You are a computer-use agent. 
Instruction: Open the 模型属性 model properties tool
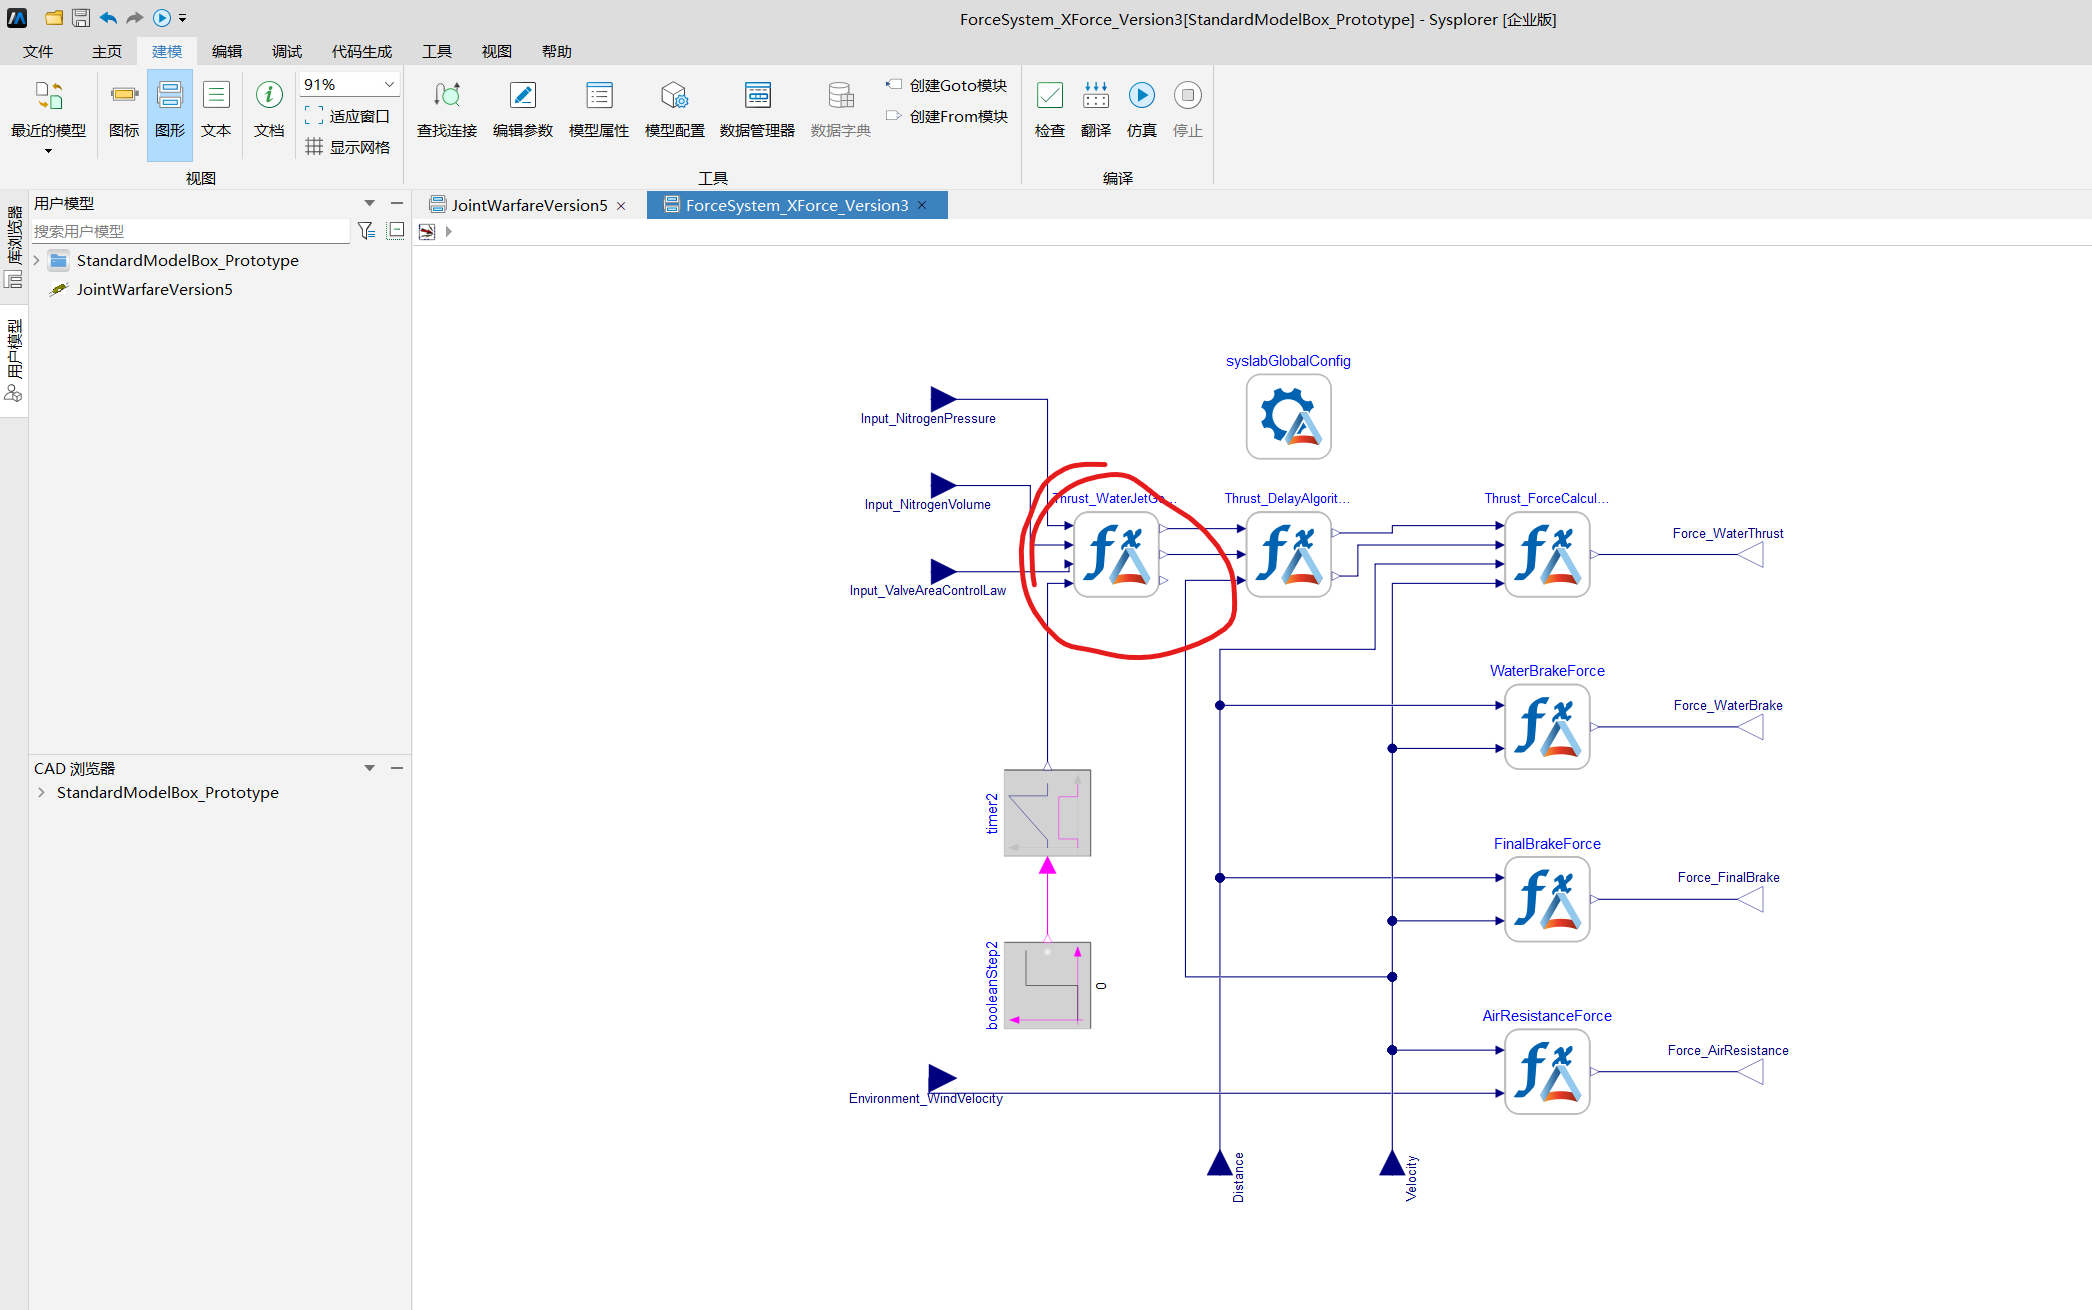point(599,109)
